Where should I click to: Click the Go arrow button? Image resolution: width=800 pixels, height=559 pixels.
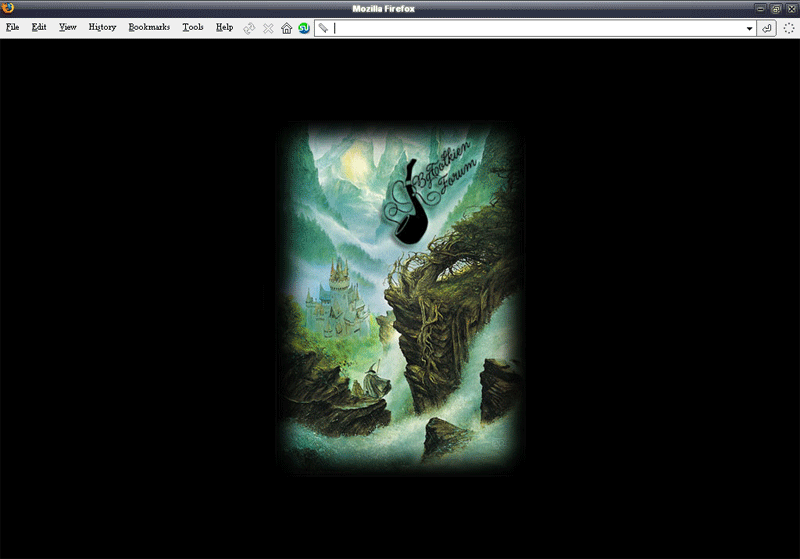(x=766, y=28)
